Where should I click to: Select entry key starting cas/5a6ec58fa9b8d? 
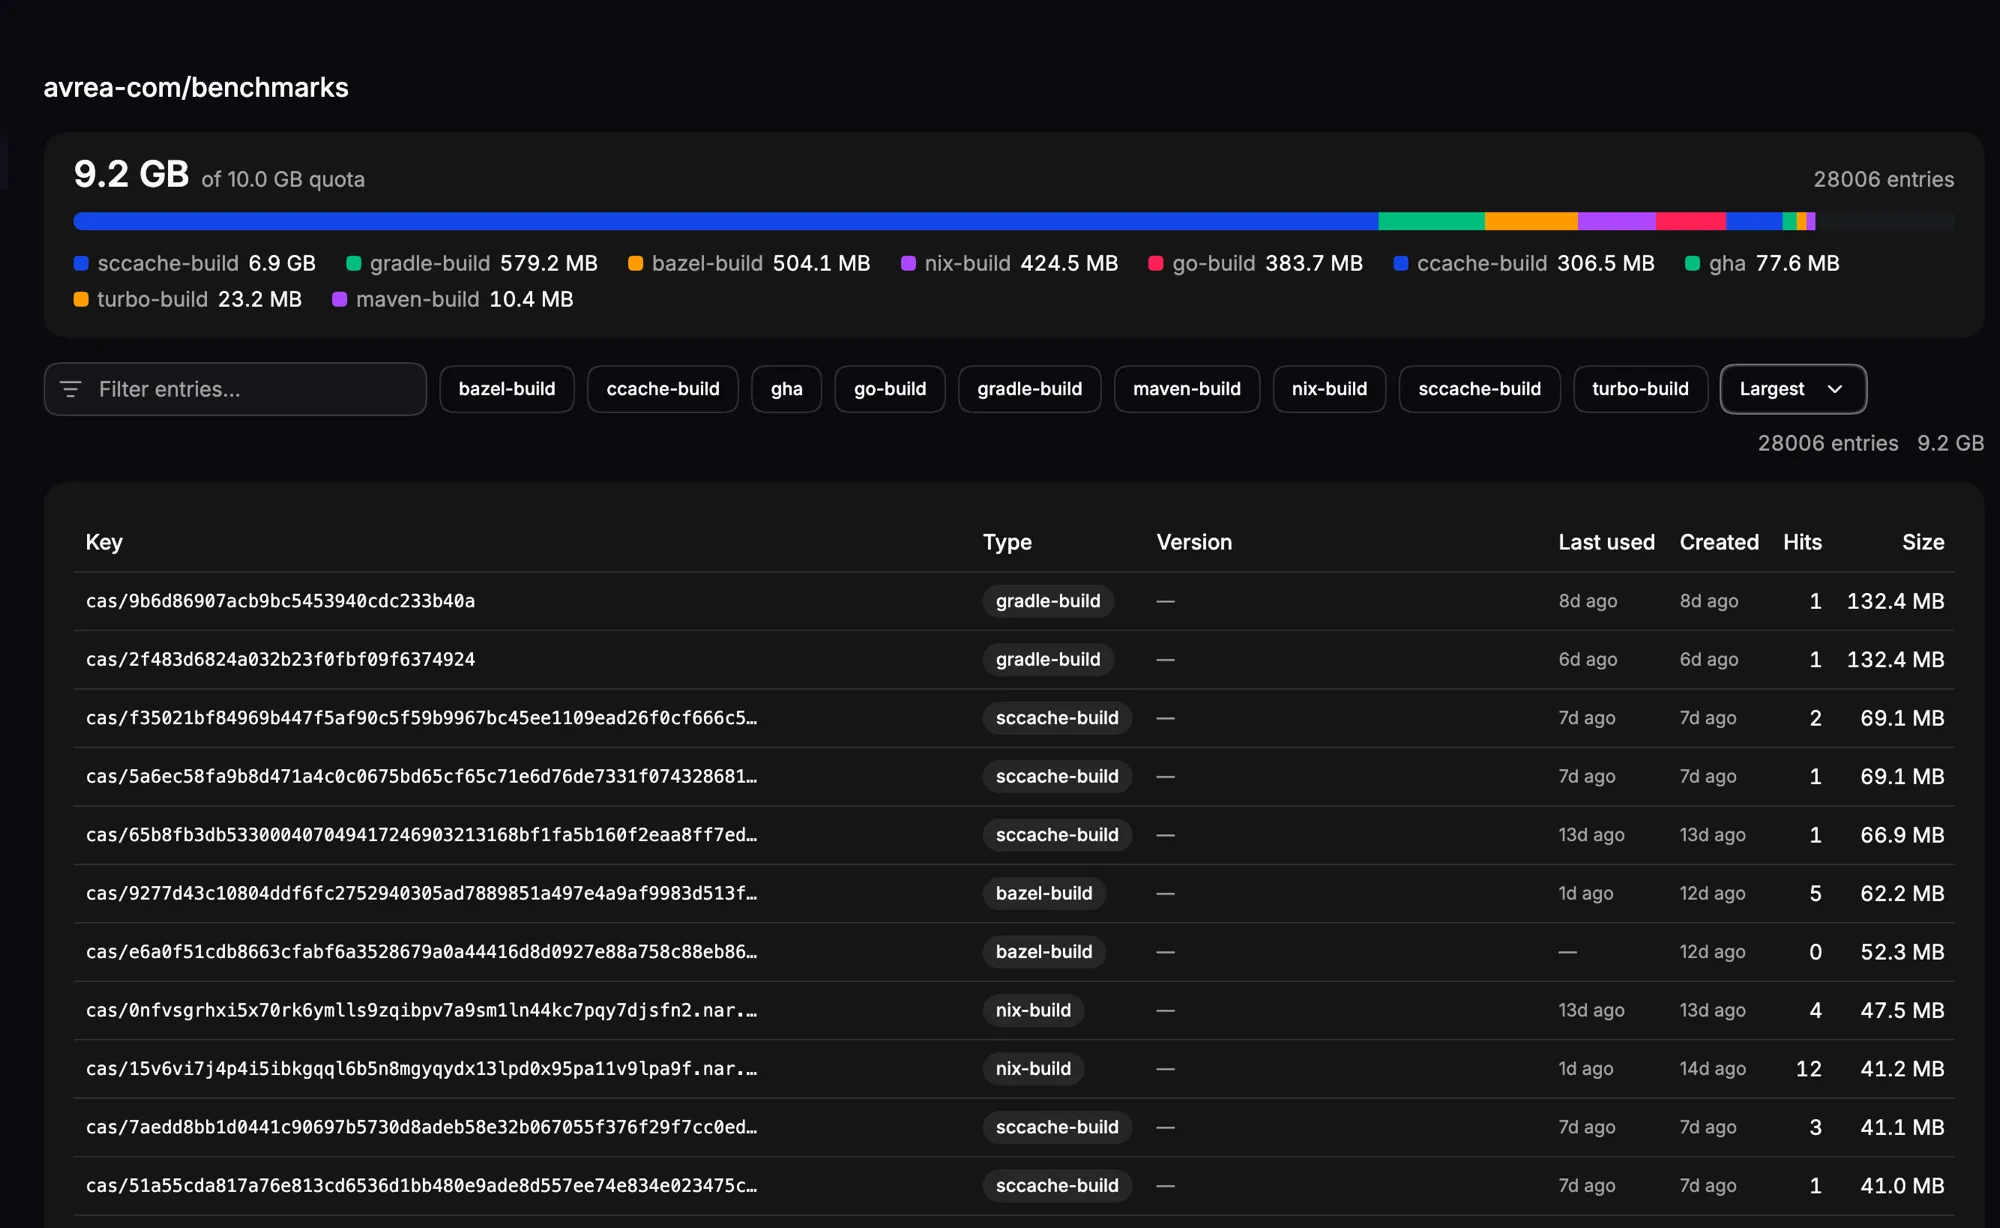[421, 776]
